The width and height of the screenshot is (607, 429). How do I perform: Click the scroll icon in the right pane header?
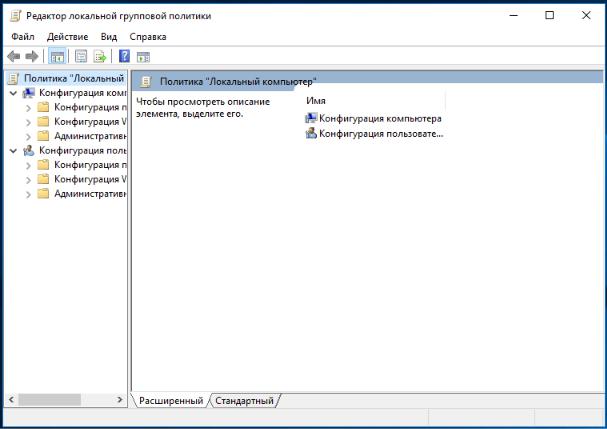click(x=146, y=82)
